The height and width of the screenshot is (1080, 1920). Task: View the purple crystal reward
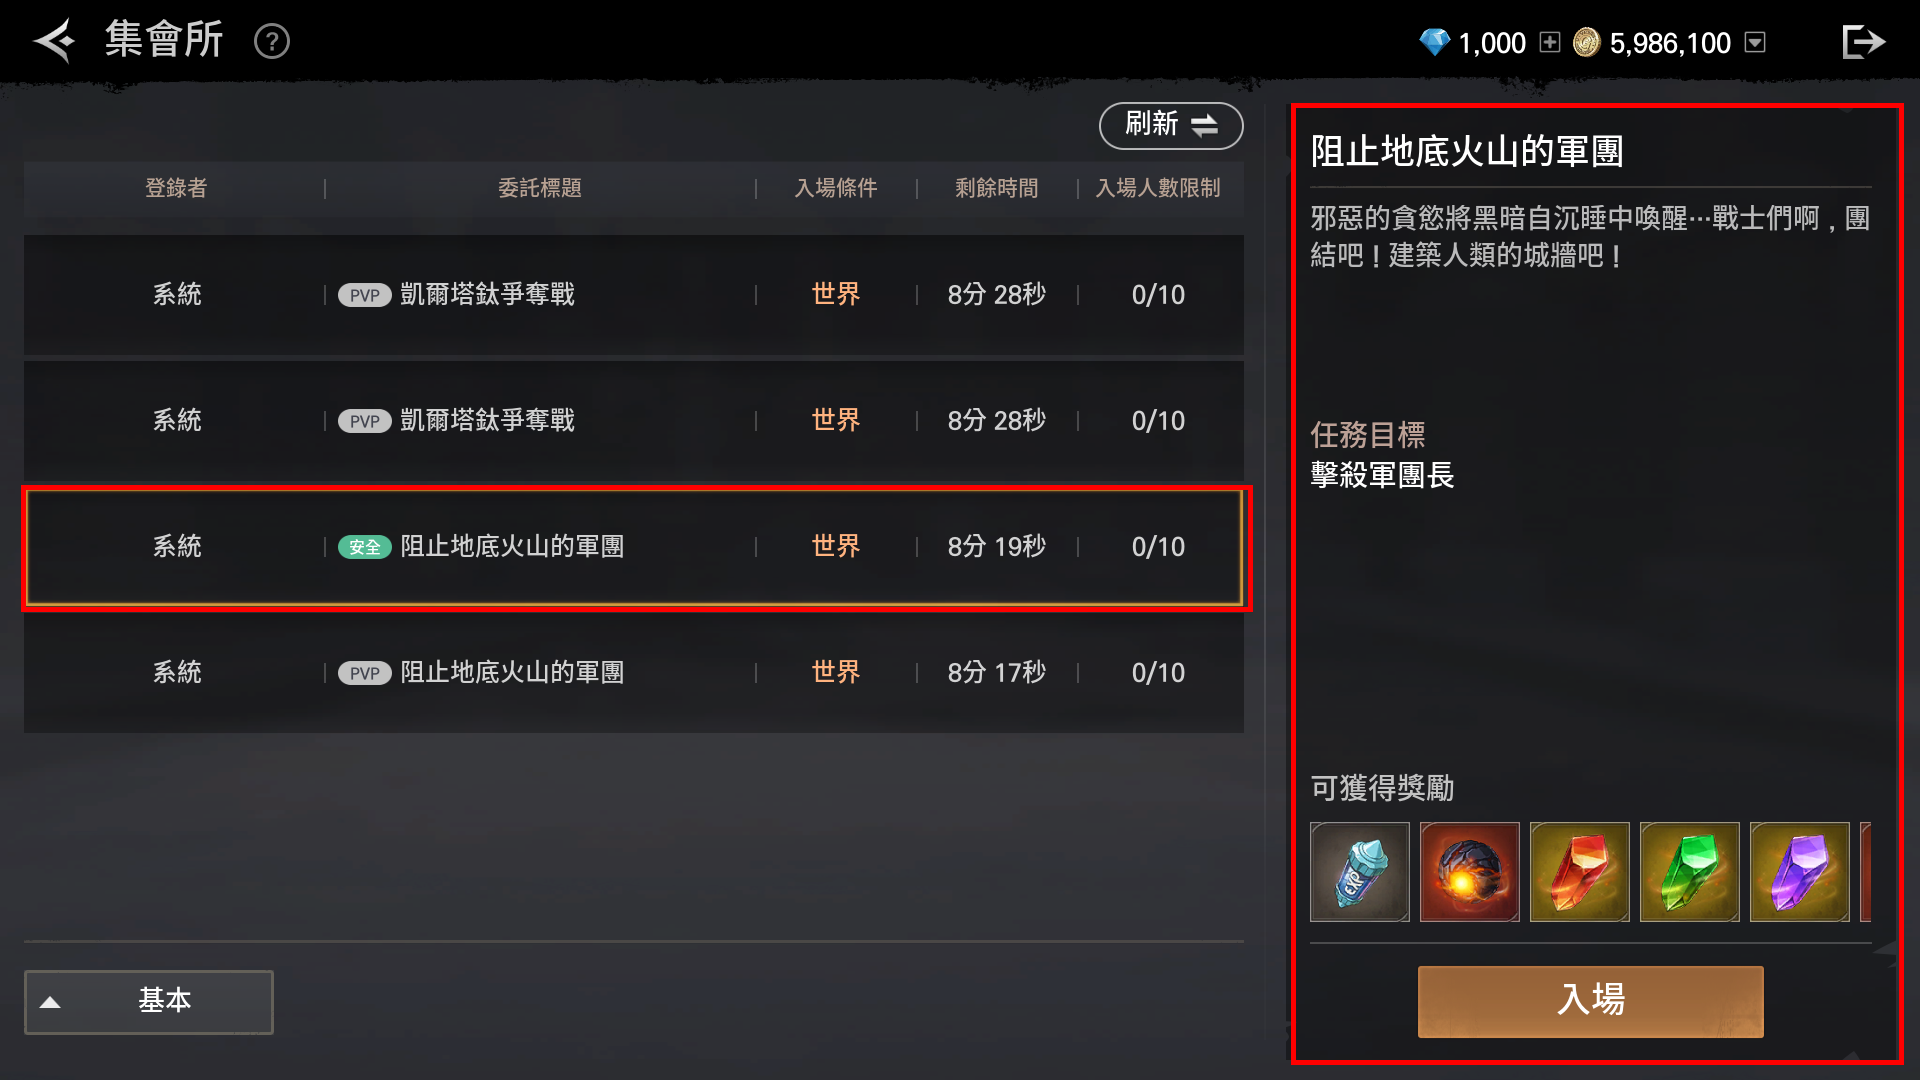pos(1800,871)
